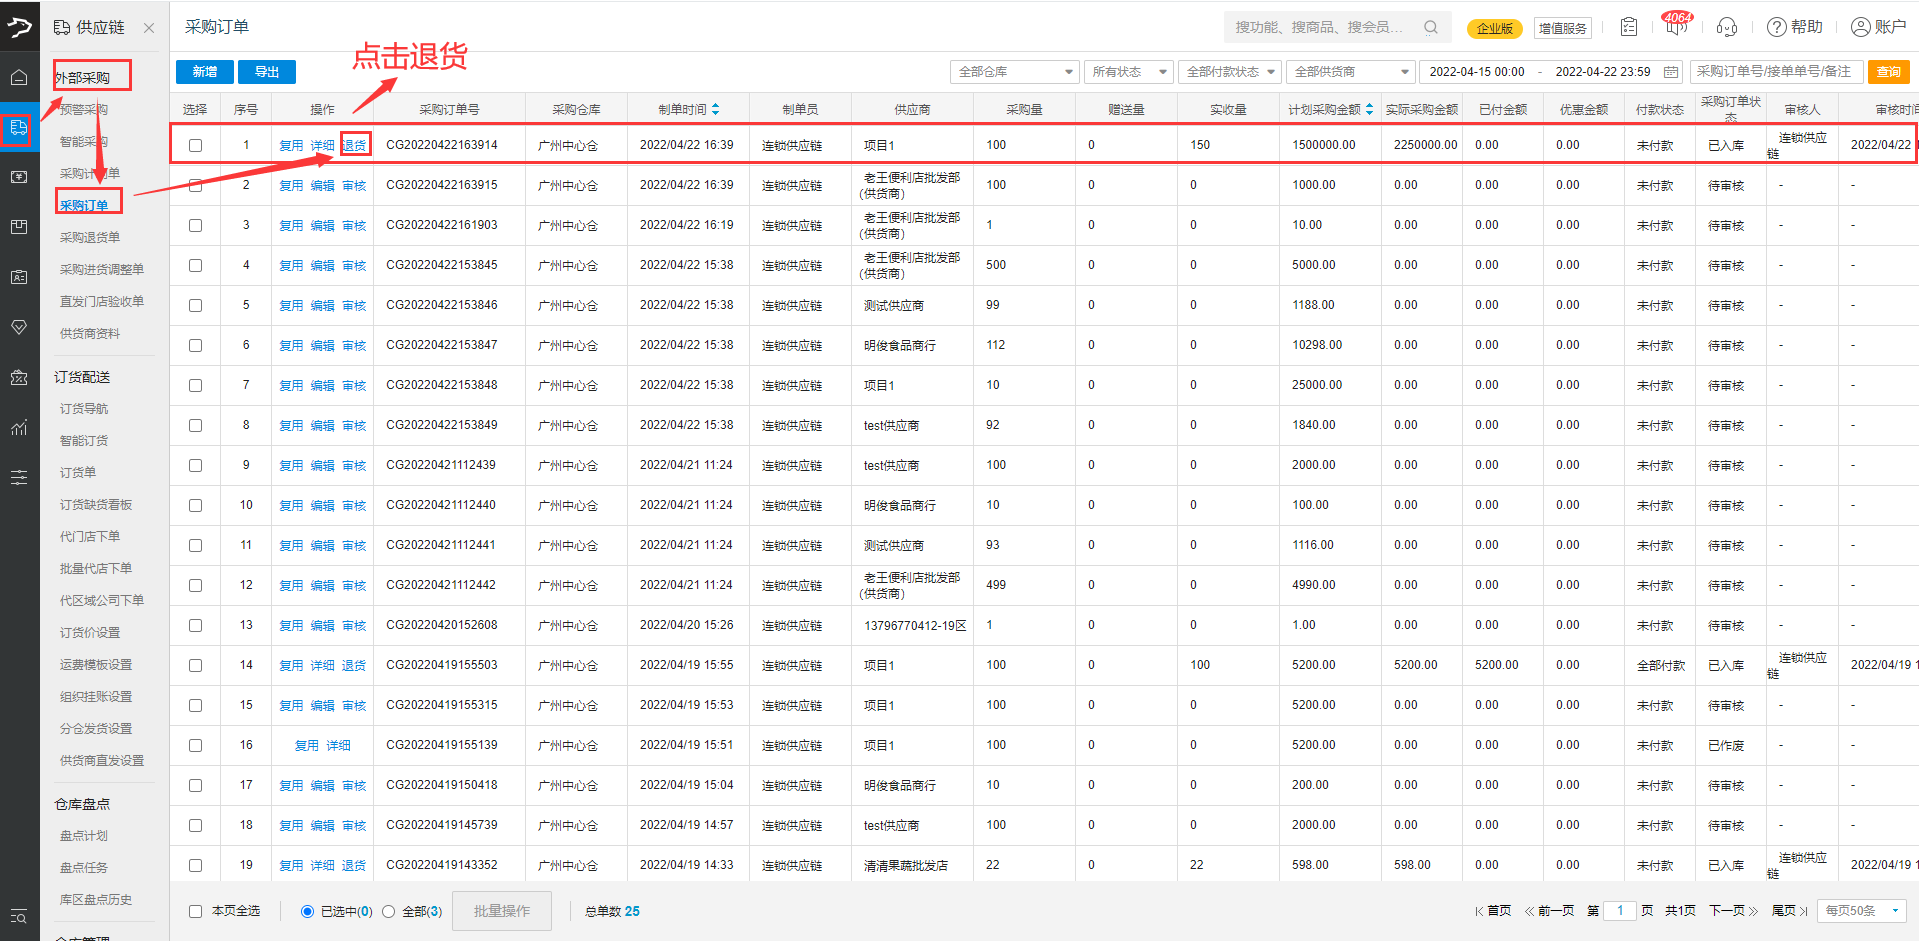Open the task checklist icon in the header
The image size is (1919, 941).
click(1629, 27)
